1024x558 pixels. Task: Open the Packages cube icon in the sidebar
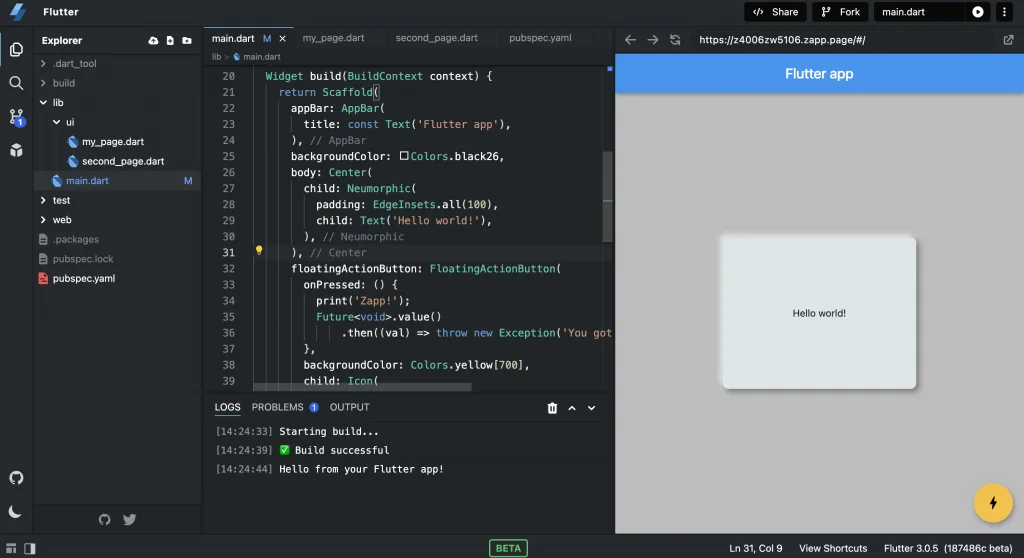[x=16, y=150]
